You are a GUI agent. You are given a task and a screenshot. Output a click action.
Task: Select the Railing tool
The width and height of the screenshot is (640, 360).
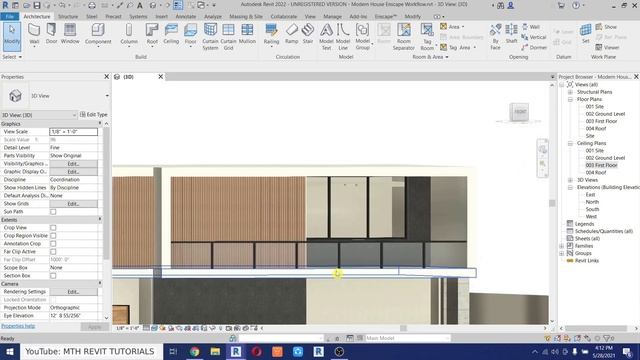271,34
